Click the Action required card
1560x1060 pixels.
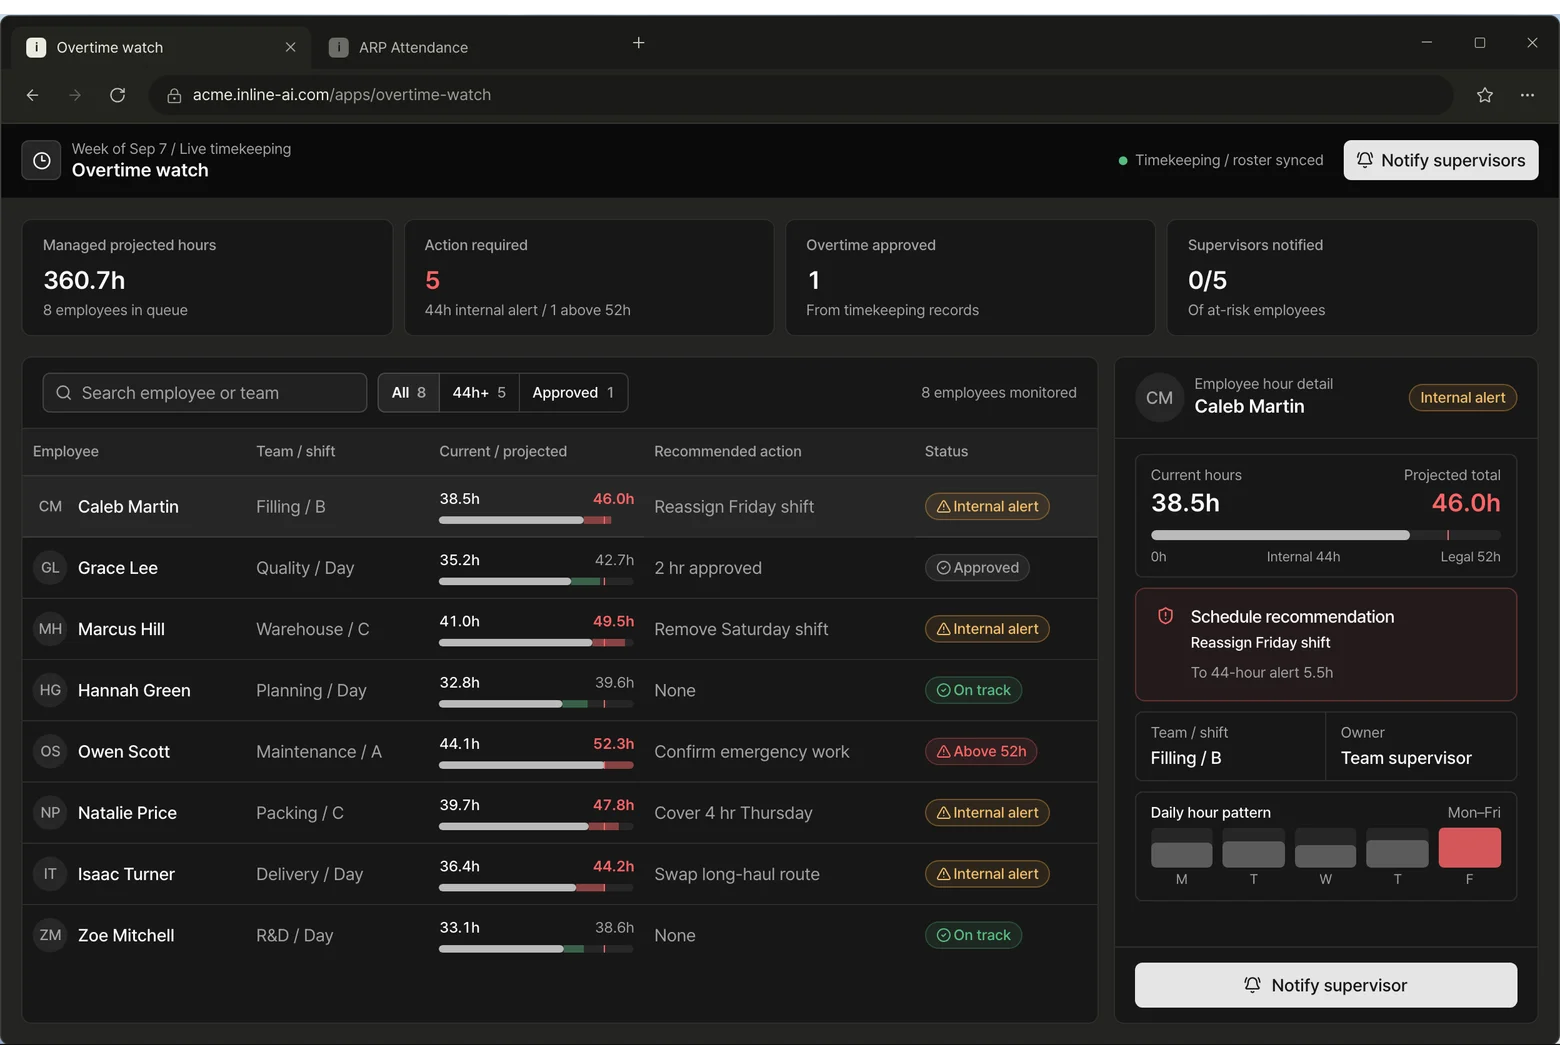click(x=589, y=278)
